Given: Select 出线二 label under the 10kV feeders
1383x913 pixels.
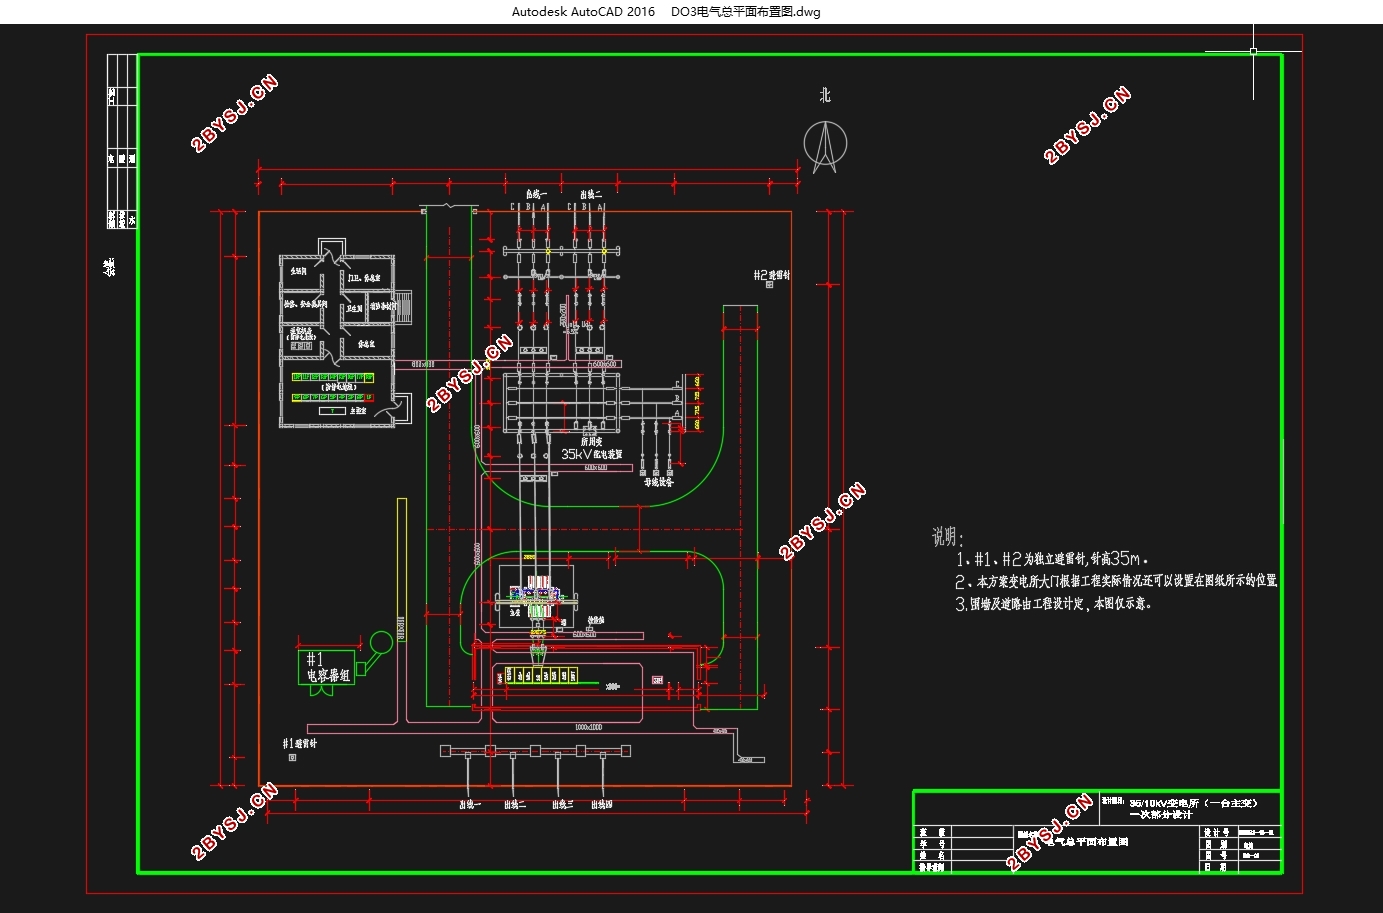Looking at the screenshot, I should pos(515,804).
